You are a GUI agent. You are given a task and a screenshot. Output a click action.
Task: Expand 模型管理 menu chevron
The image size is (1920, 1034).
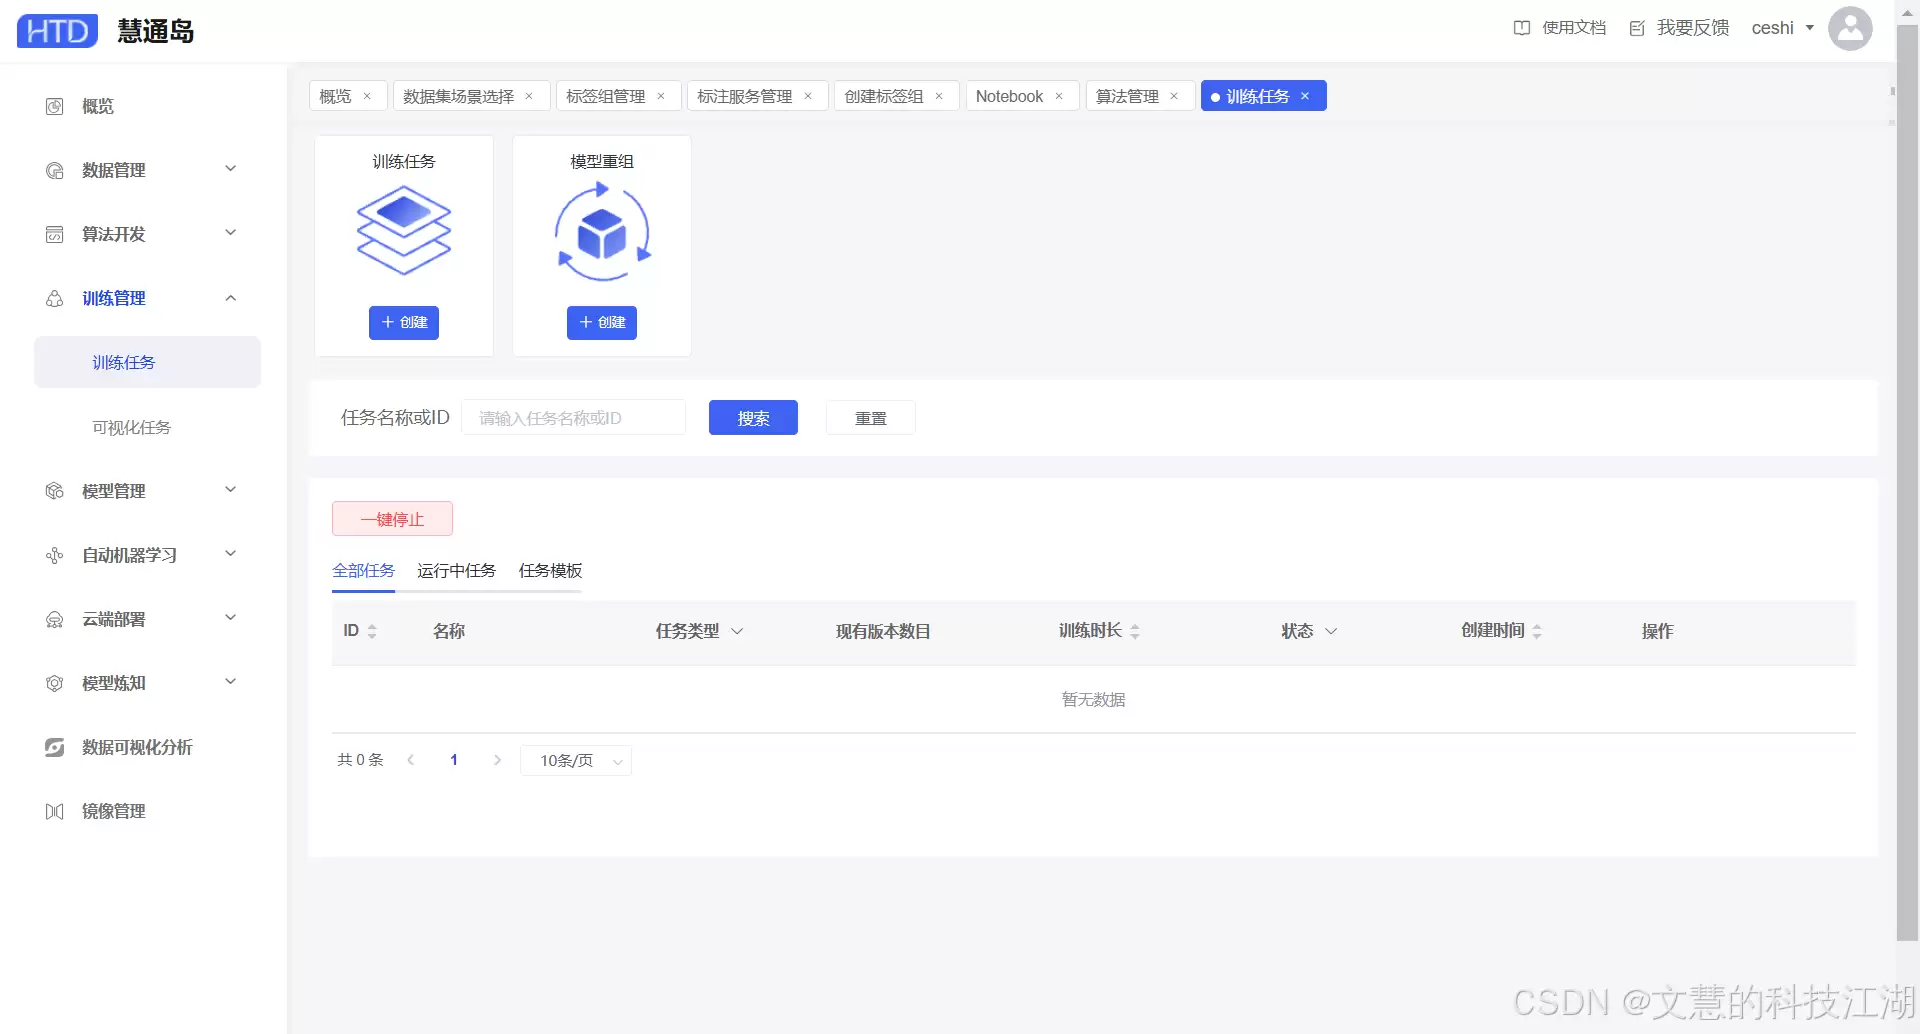pyautogui.click(x=231, y=490)
